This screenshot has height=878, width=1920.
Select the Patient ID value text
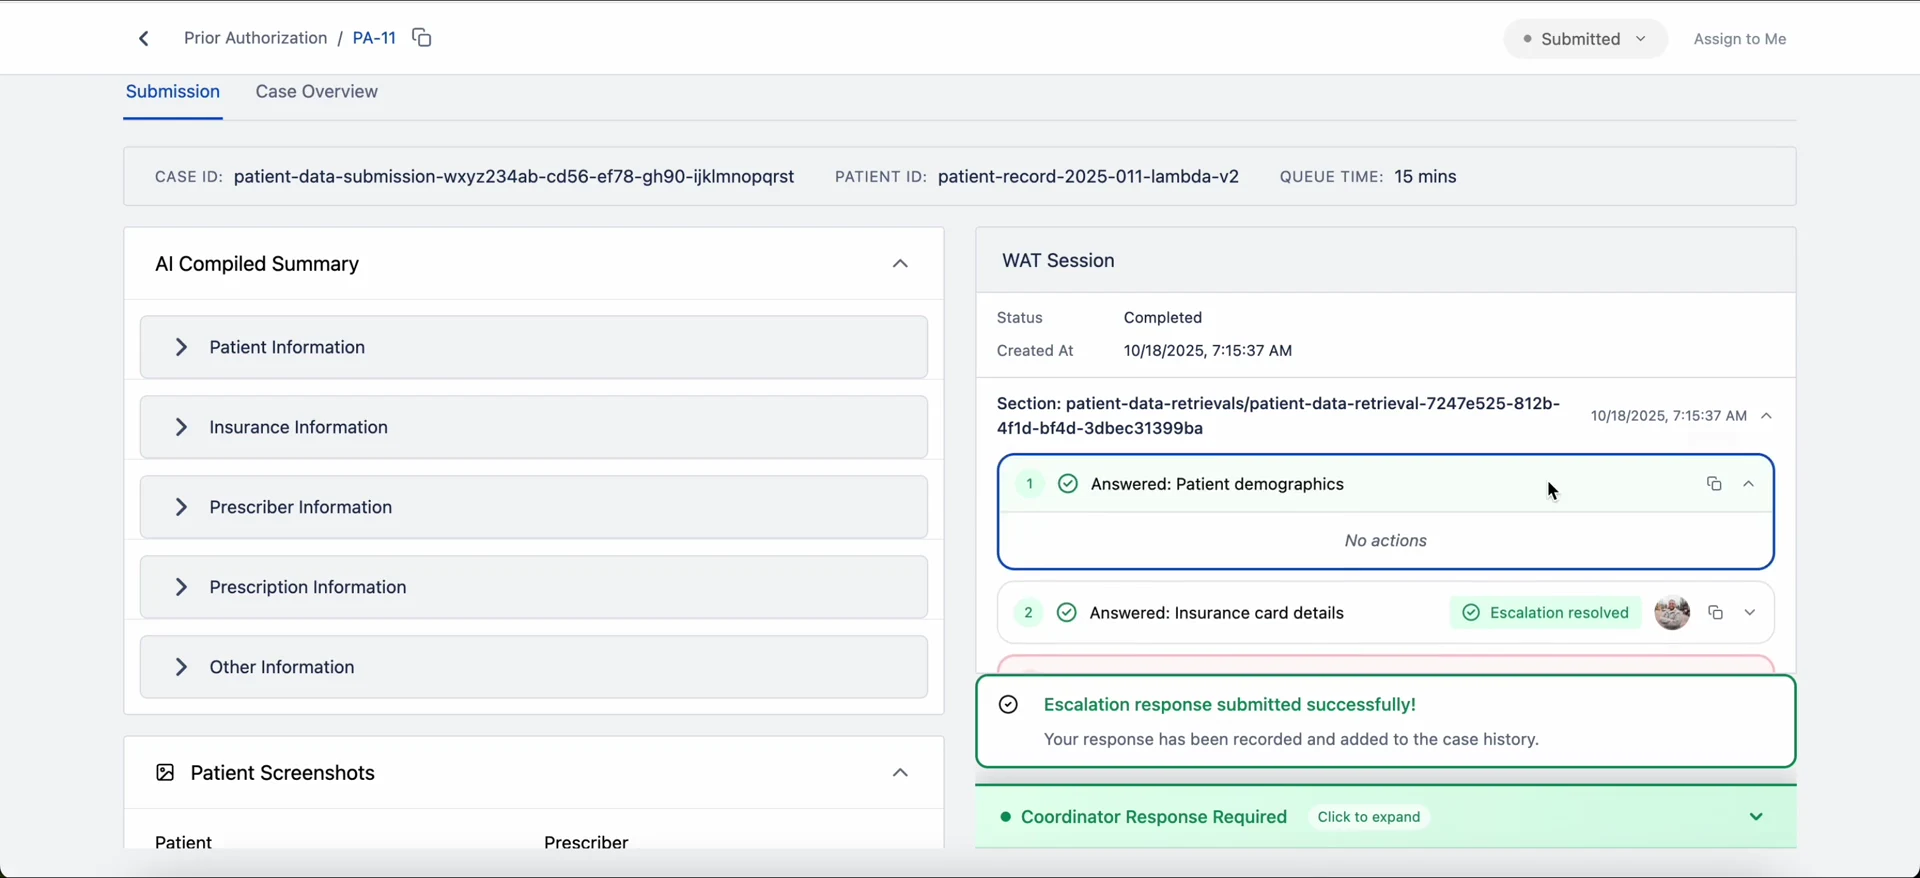coord(1088,177)
